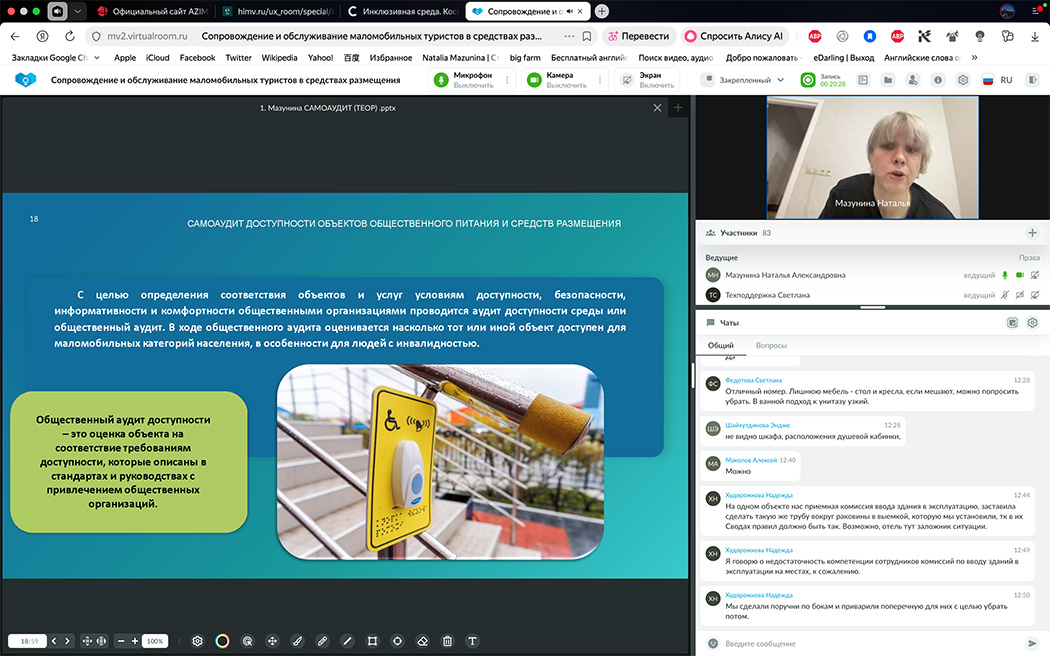1050x656 pixels.
Task: Click fit-to-screen arrows icon
Action: pyautogui.click(x=87, y=641)
